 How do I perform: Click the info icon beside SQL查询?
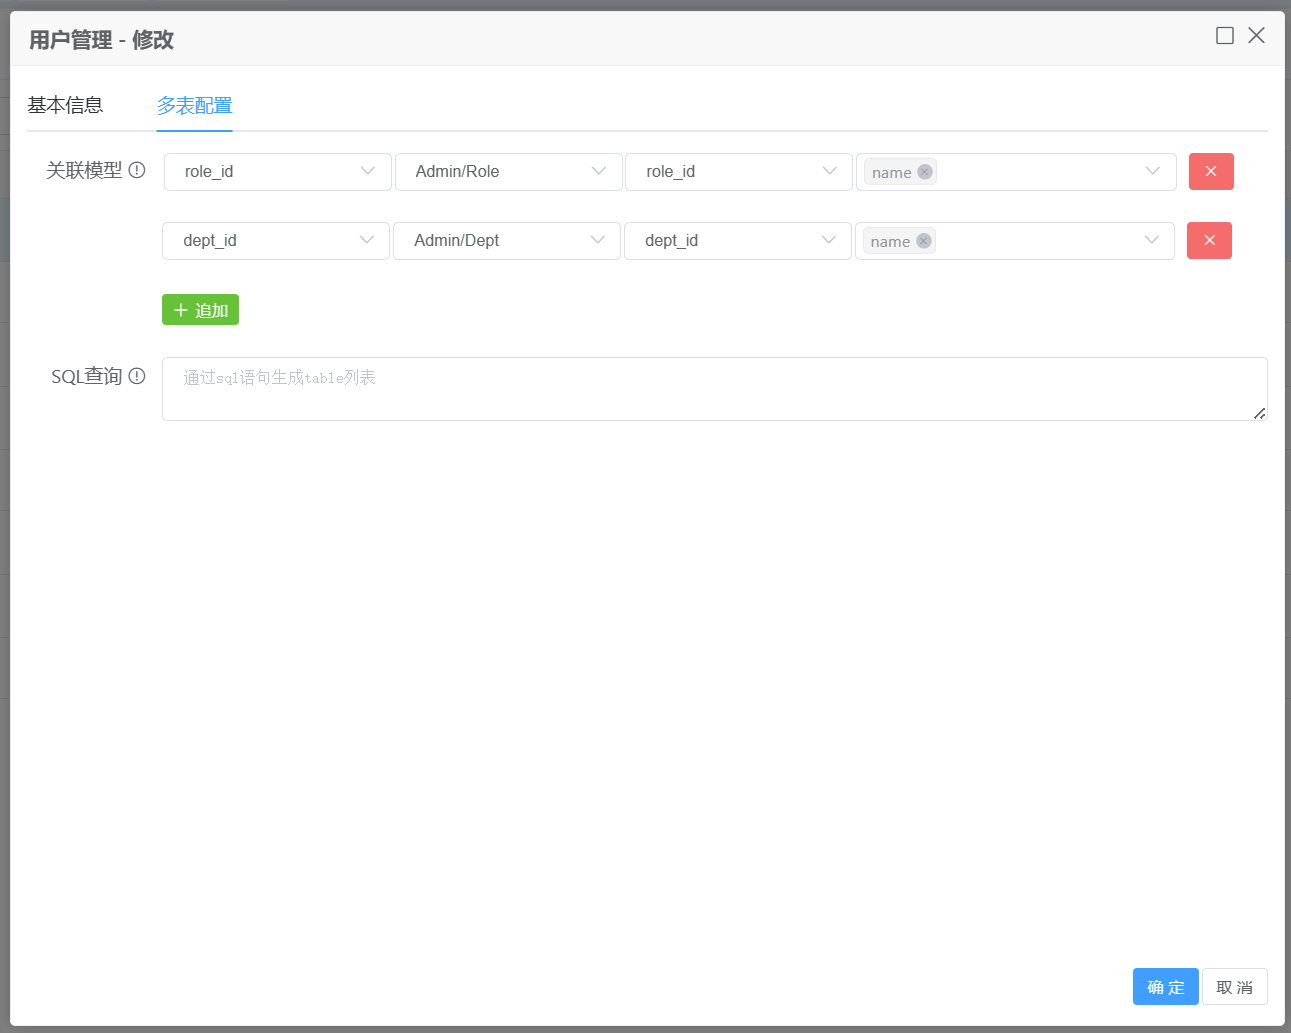pos(137,376)
